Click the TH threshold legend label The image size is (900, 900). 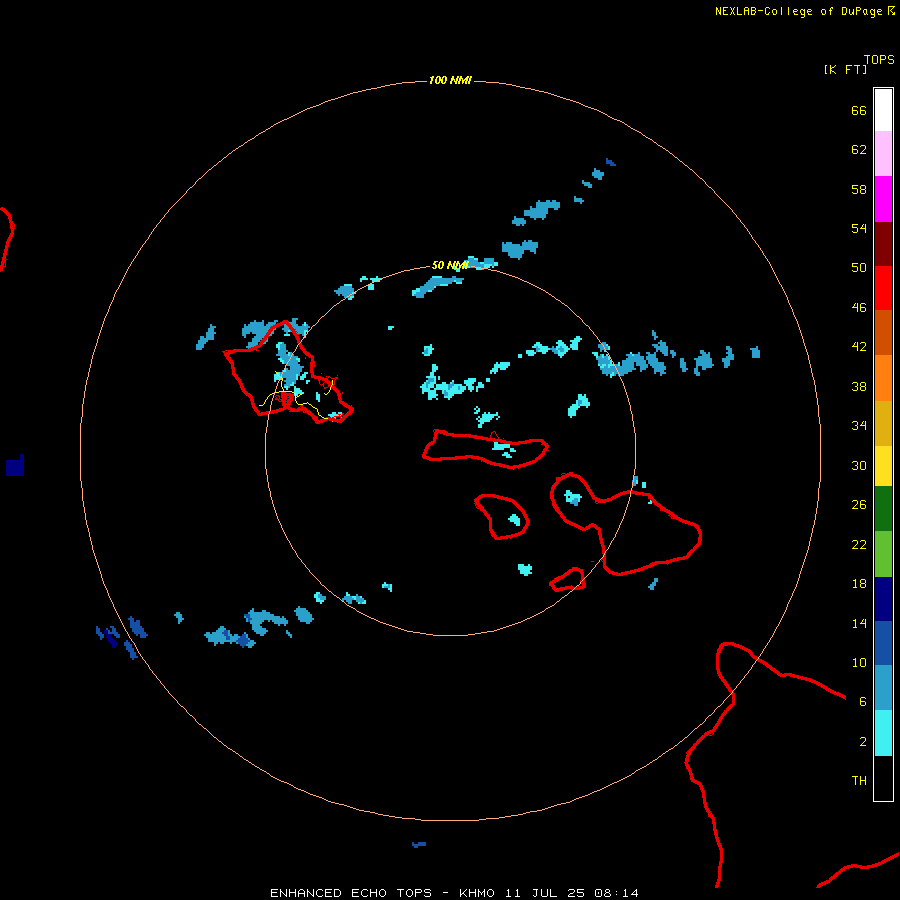[859, 781]
